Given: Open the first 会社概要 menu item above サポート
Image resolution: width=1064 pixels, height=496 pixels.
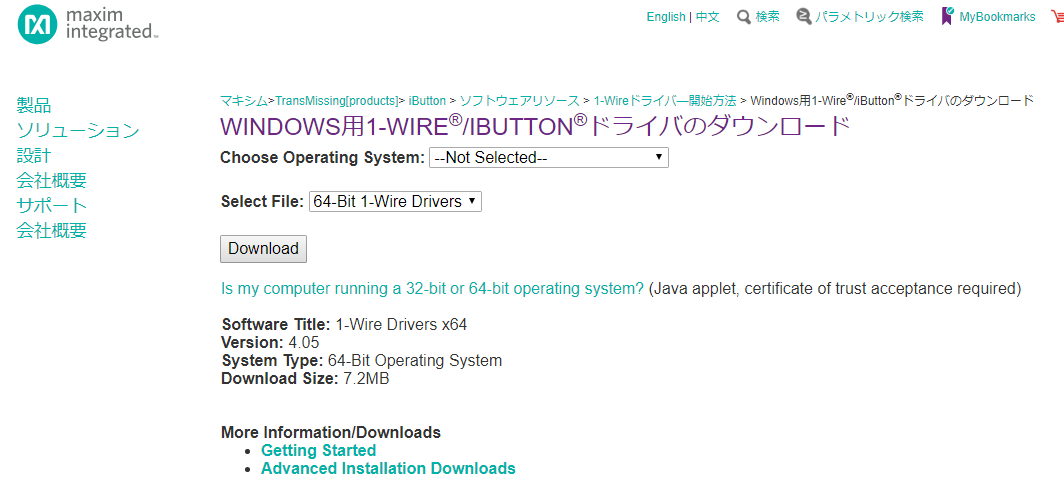Looking at the screenshot, I should point(52,180).
